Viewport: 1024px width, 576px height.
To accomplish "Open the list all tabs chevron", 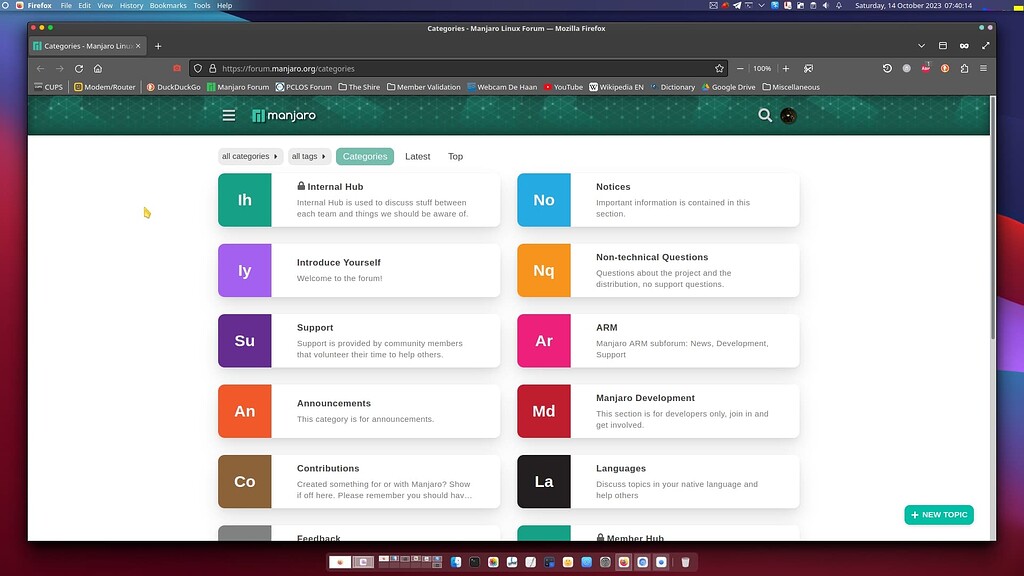I will click(x=922, y=45).
